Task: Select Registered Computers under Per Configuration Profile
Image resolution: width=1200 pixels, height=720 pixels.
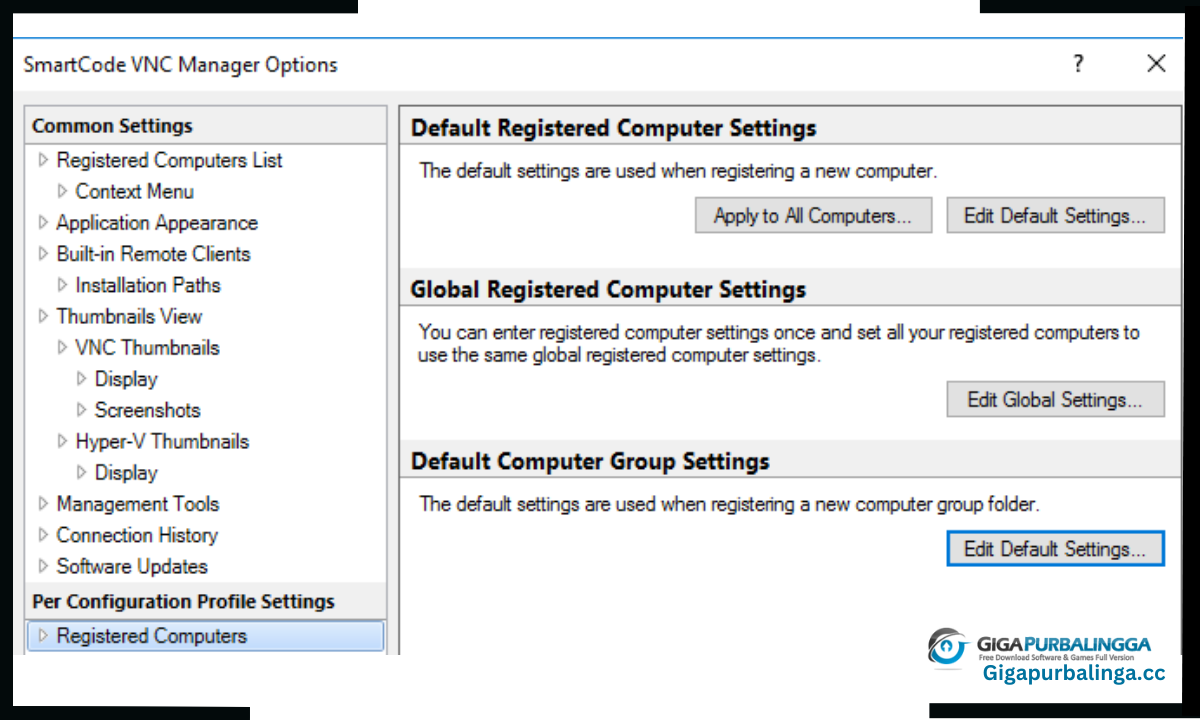Action: point(205,636)
